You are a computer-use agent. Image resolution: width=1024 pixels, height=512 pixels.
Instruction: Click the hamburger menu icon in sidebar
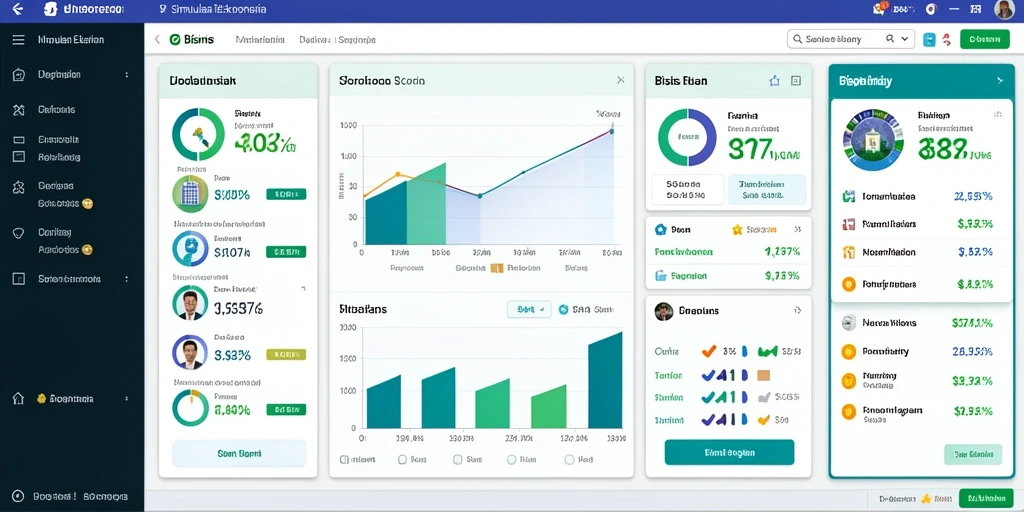coord(18,40)
